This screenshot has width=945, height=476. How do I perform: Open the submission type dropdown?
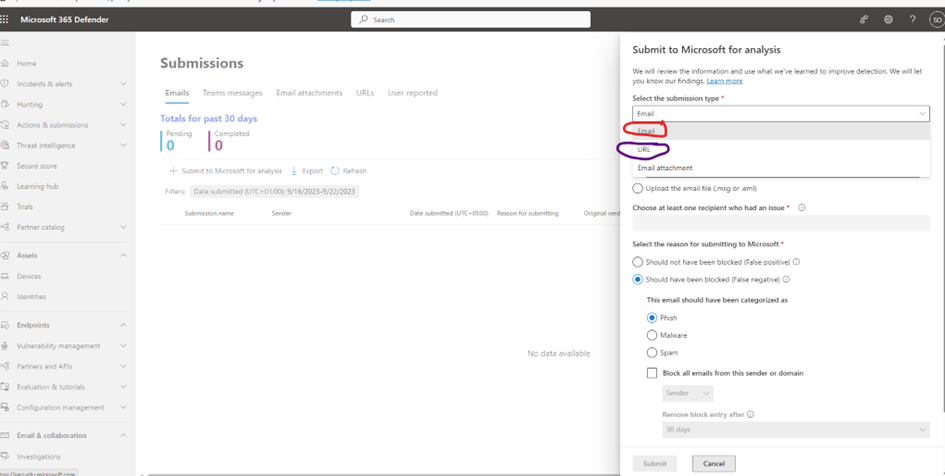point(781,113)
